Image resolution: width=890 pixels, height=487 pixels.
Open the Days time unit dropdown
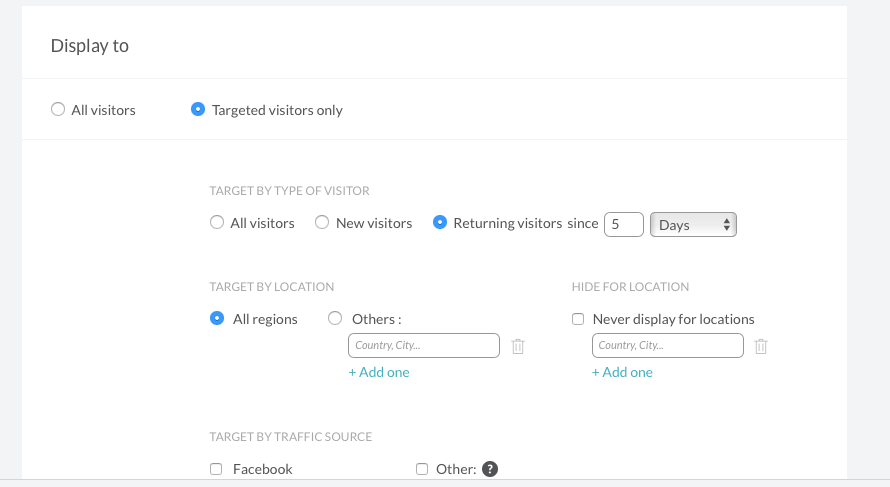click(x=693, y=225)
